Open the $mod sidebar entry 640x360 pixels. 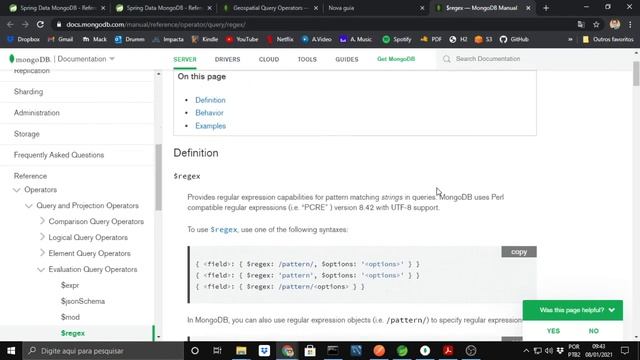(70, 317)
